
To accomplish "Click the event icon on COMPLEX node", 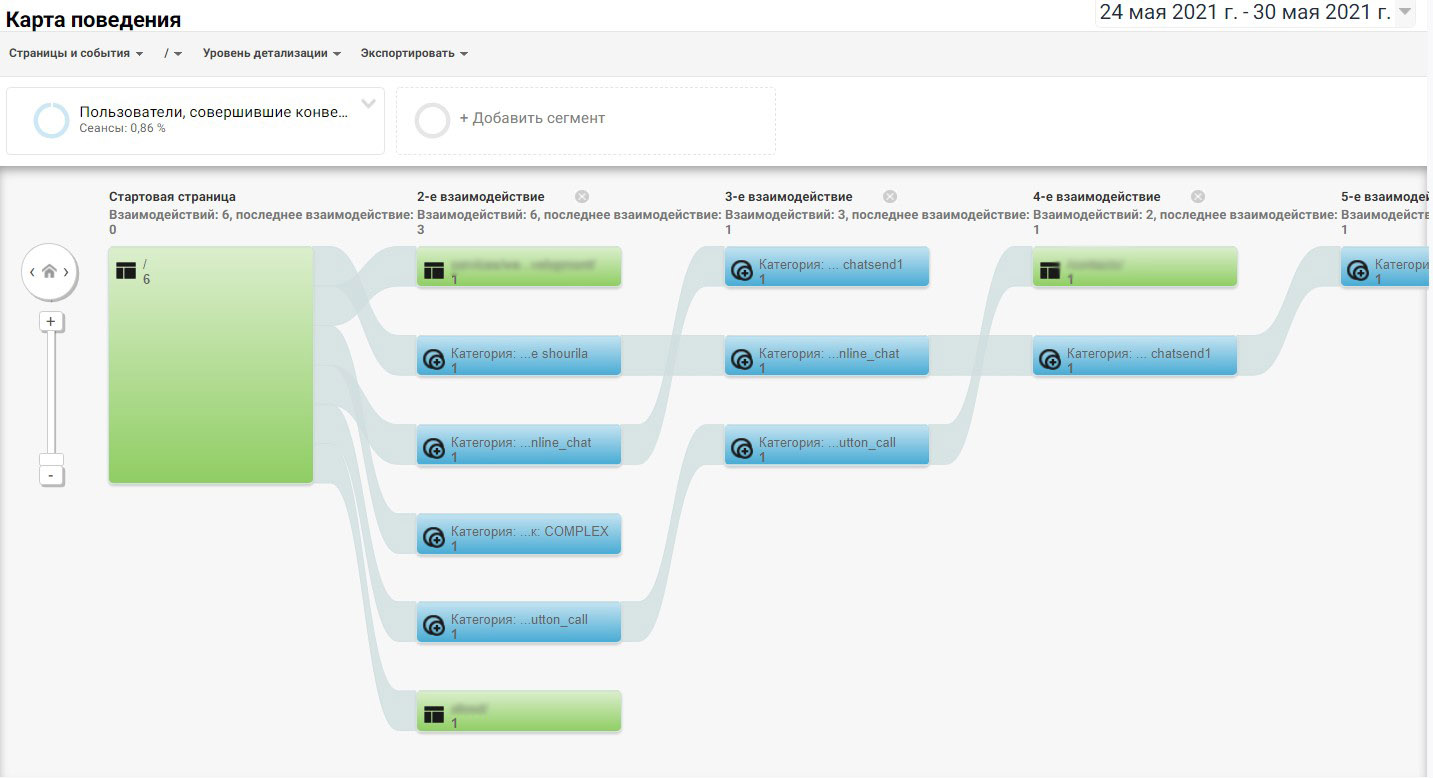I will [434, 538].
